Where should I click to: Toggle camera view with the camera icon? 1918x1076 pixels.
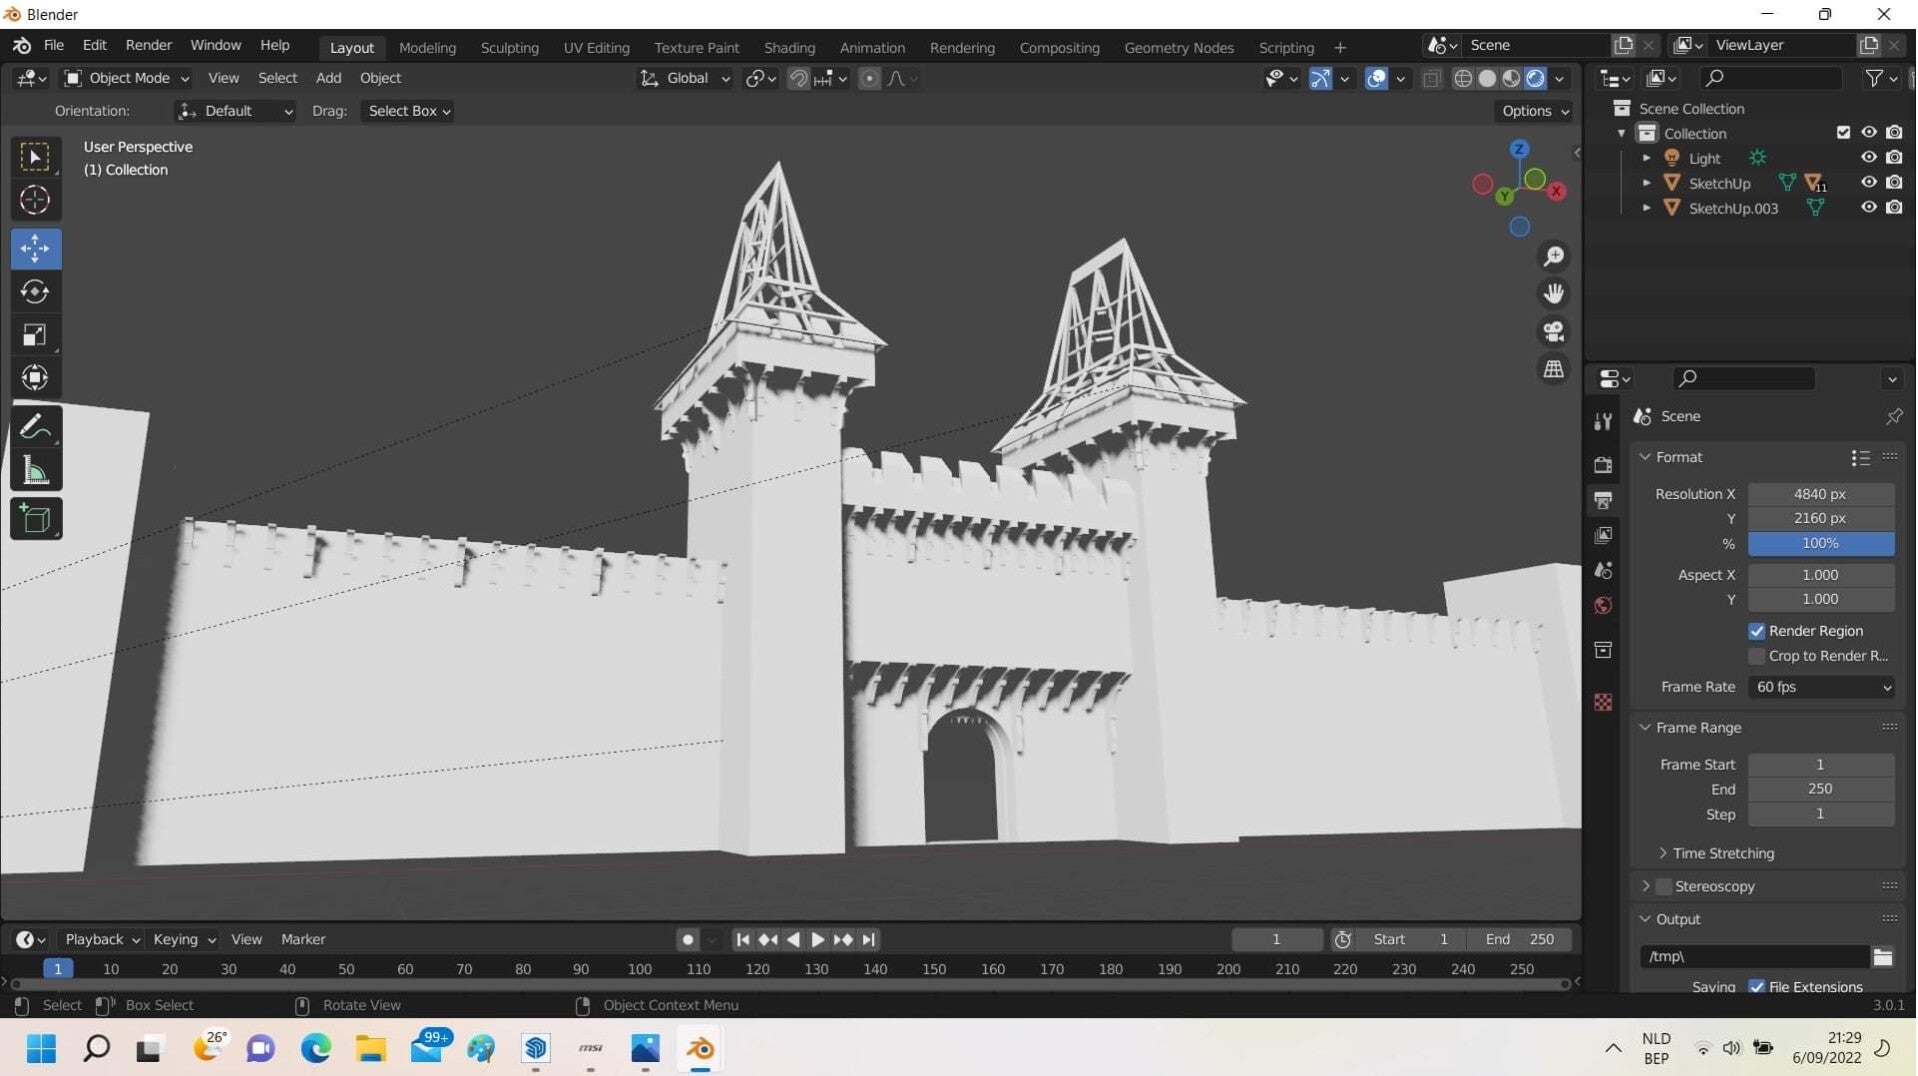[1553, 332]
